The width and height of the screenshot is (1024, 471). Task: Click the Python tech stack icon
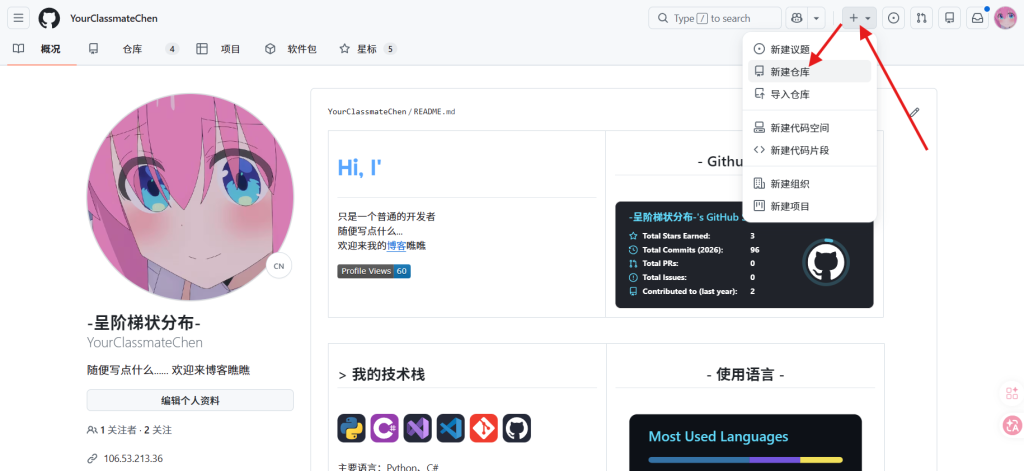click(x=351, y=429)
